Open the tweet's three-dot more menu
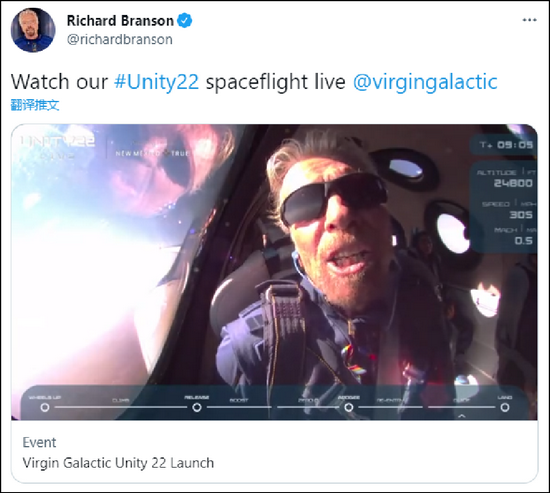The image size is (550, 493). [529, 20]
